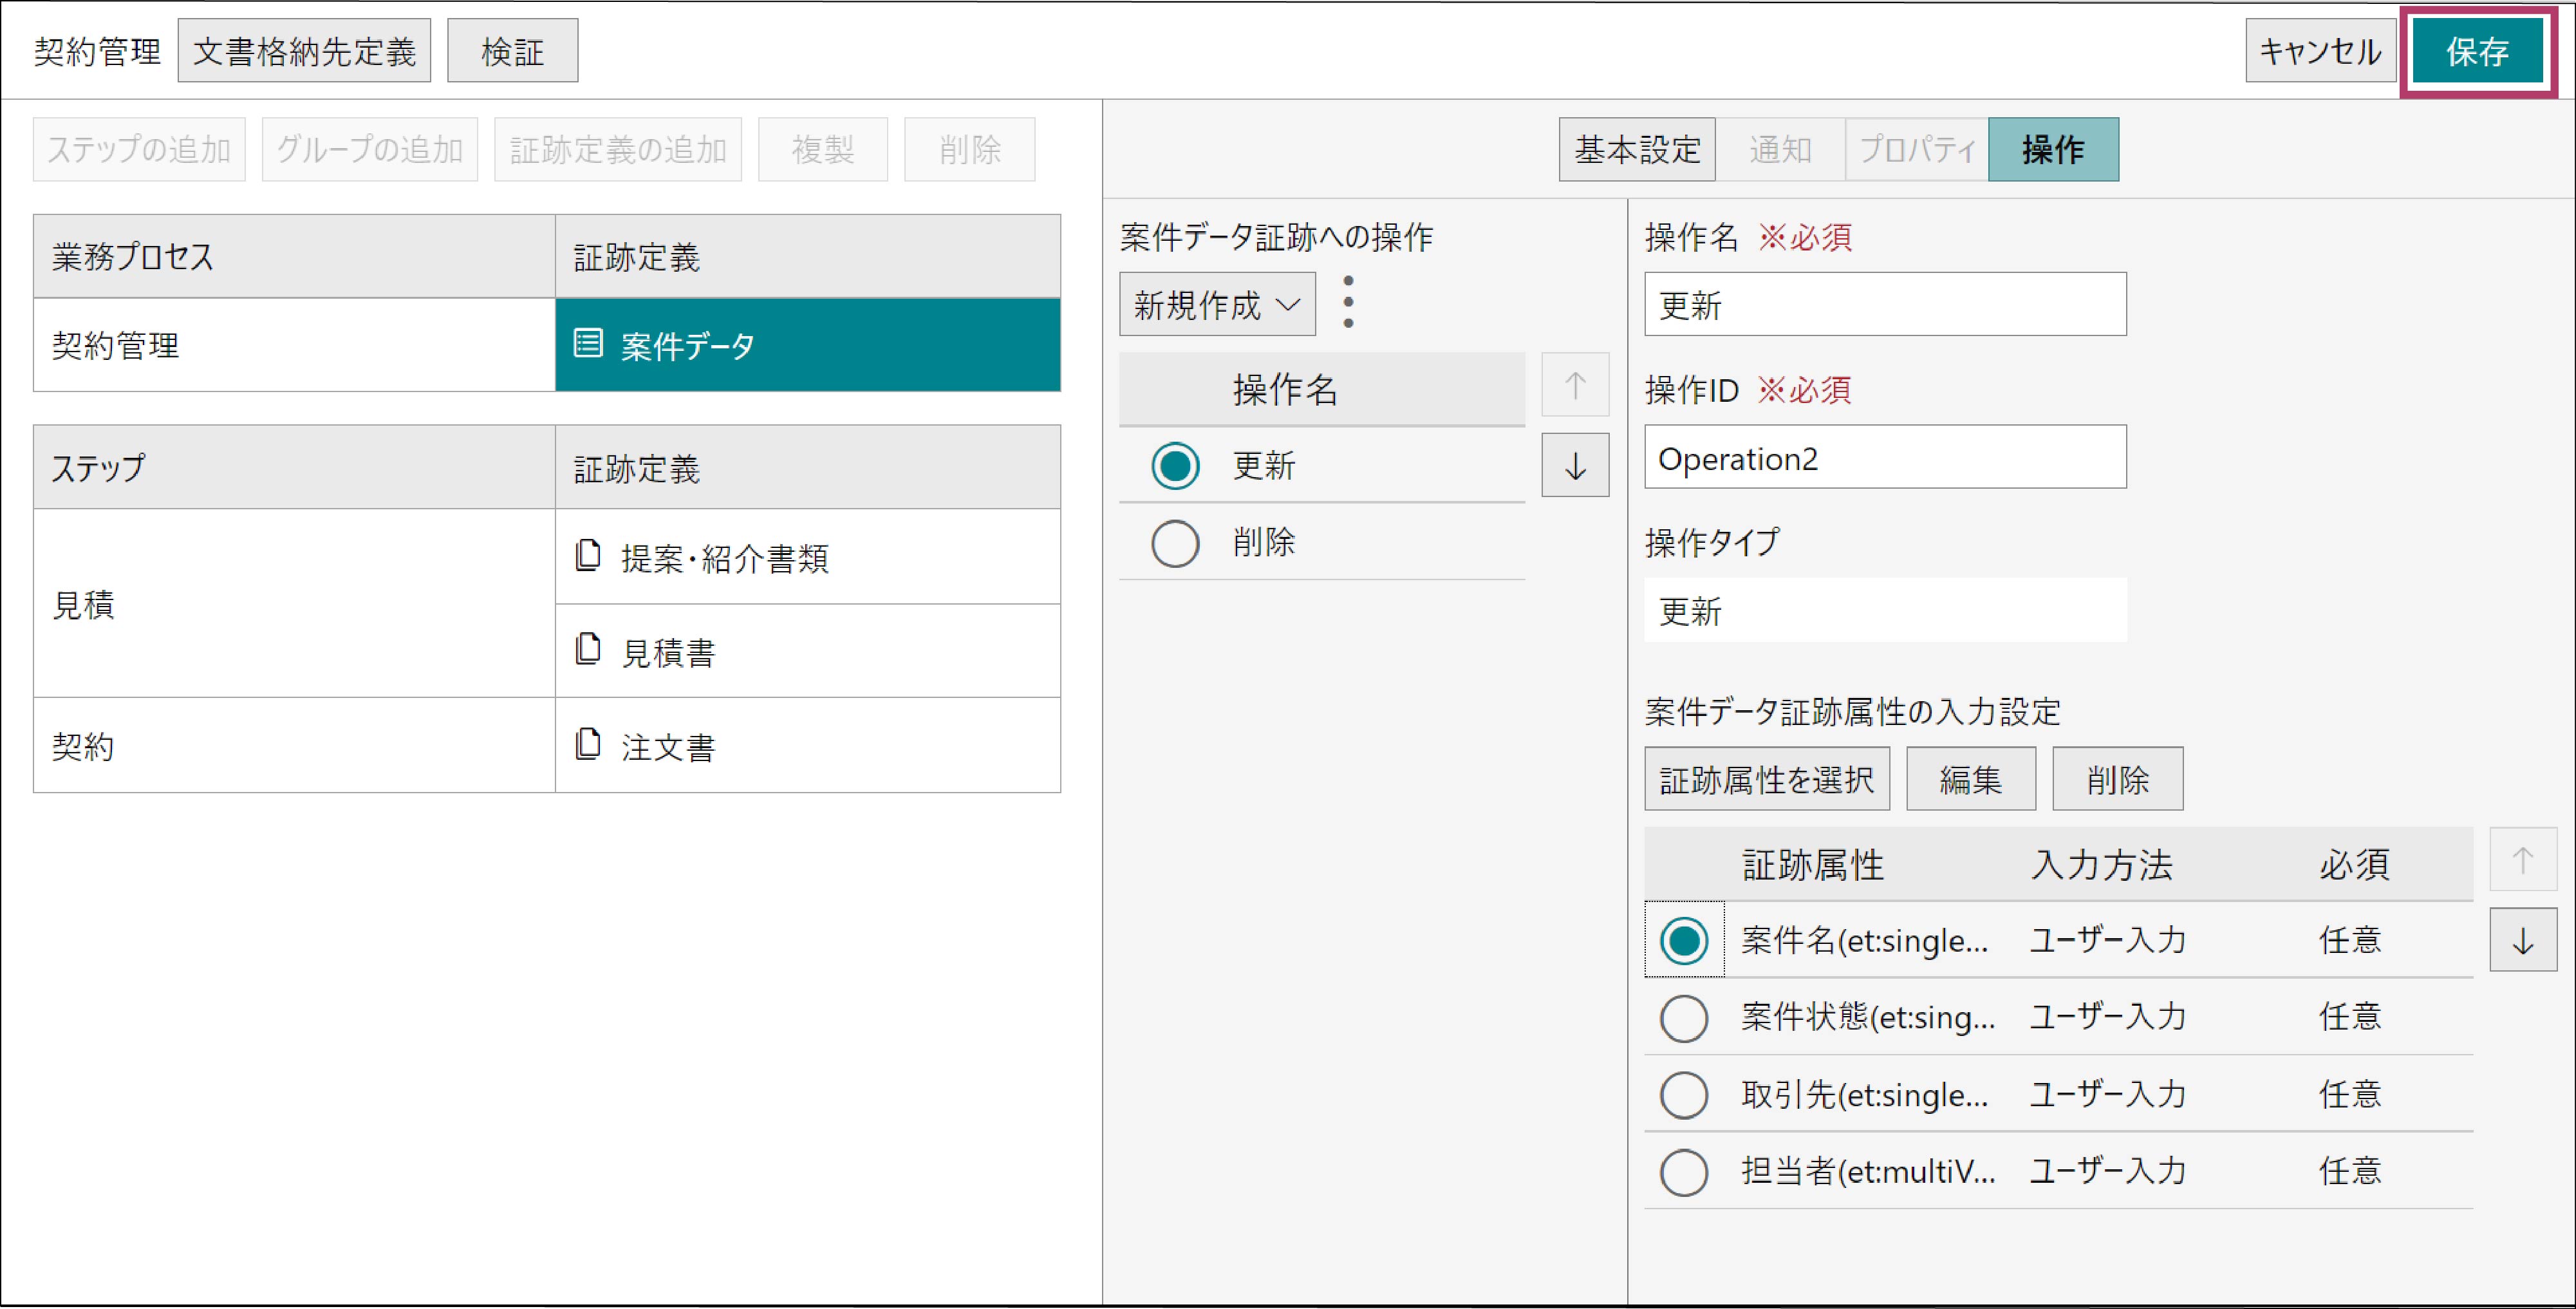This screenshot has width=2576, height=1309.
Task: Move operation up with arrow icon
Action: pyautogui.click(x=1575, y=385)
